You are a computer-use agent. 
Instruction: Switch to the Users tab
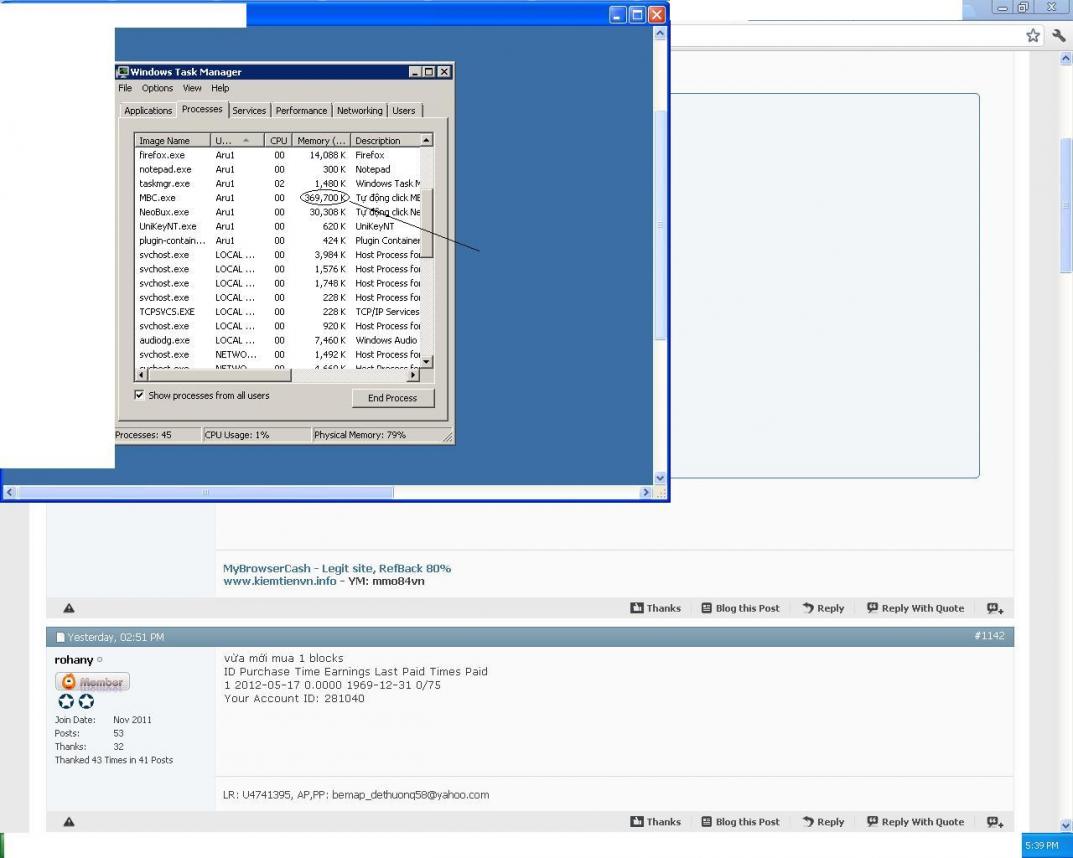404,111
